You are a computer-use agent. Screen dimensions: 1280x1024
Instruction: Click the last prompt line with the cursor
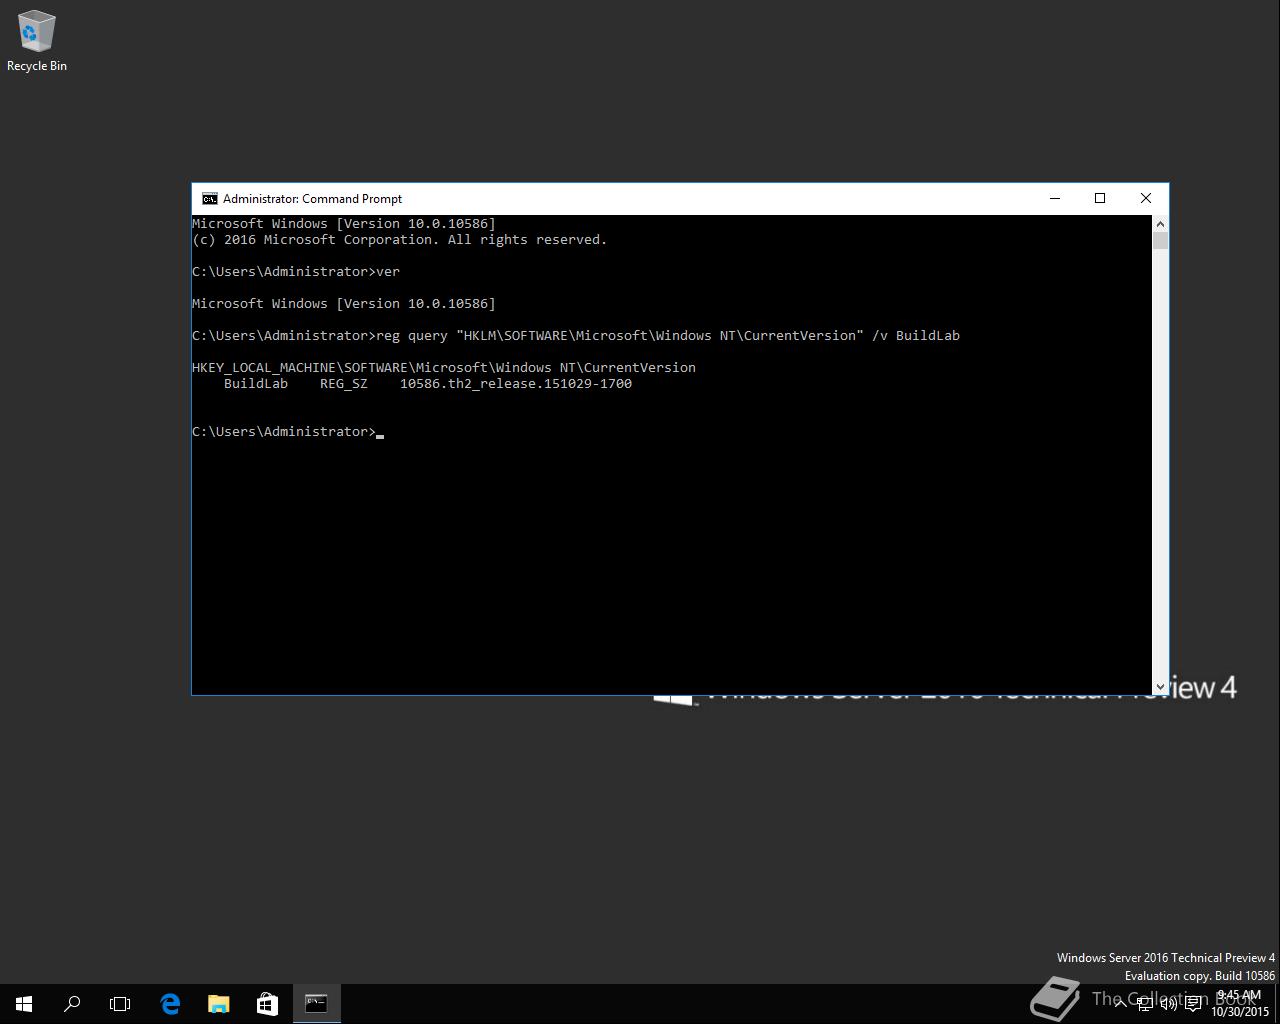tap(288, 431)
